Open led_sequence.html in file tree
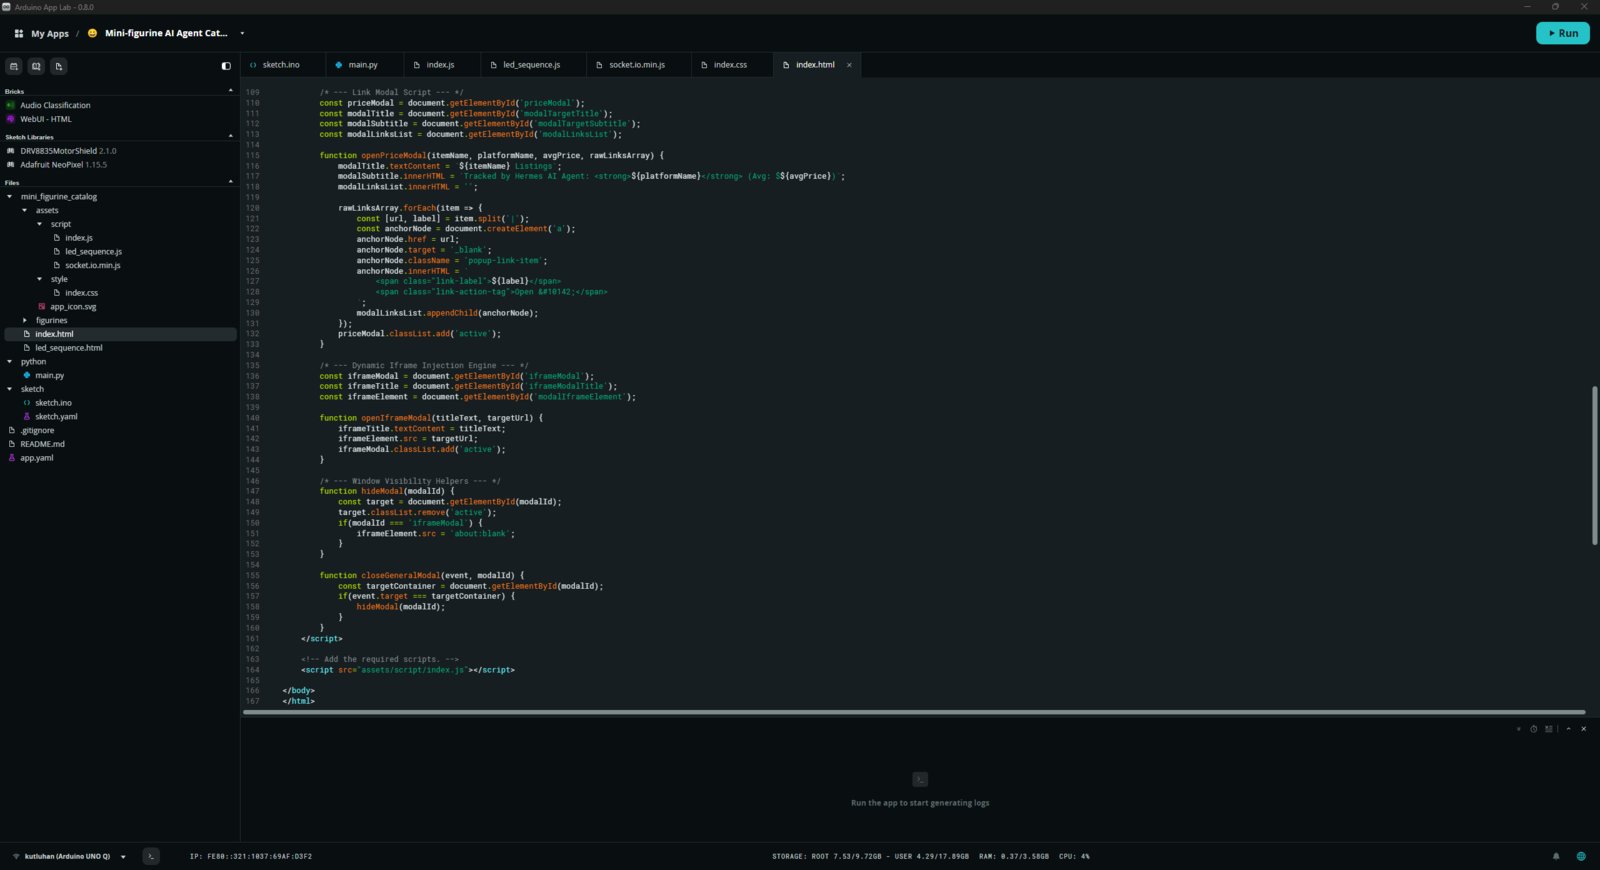1600x870 pixels. [68, 348]
